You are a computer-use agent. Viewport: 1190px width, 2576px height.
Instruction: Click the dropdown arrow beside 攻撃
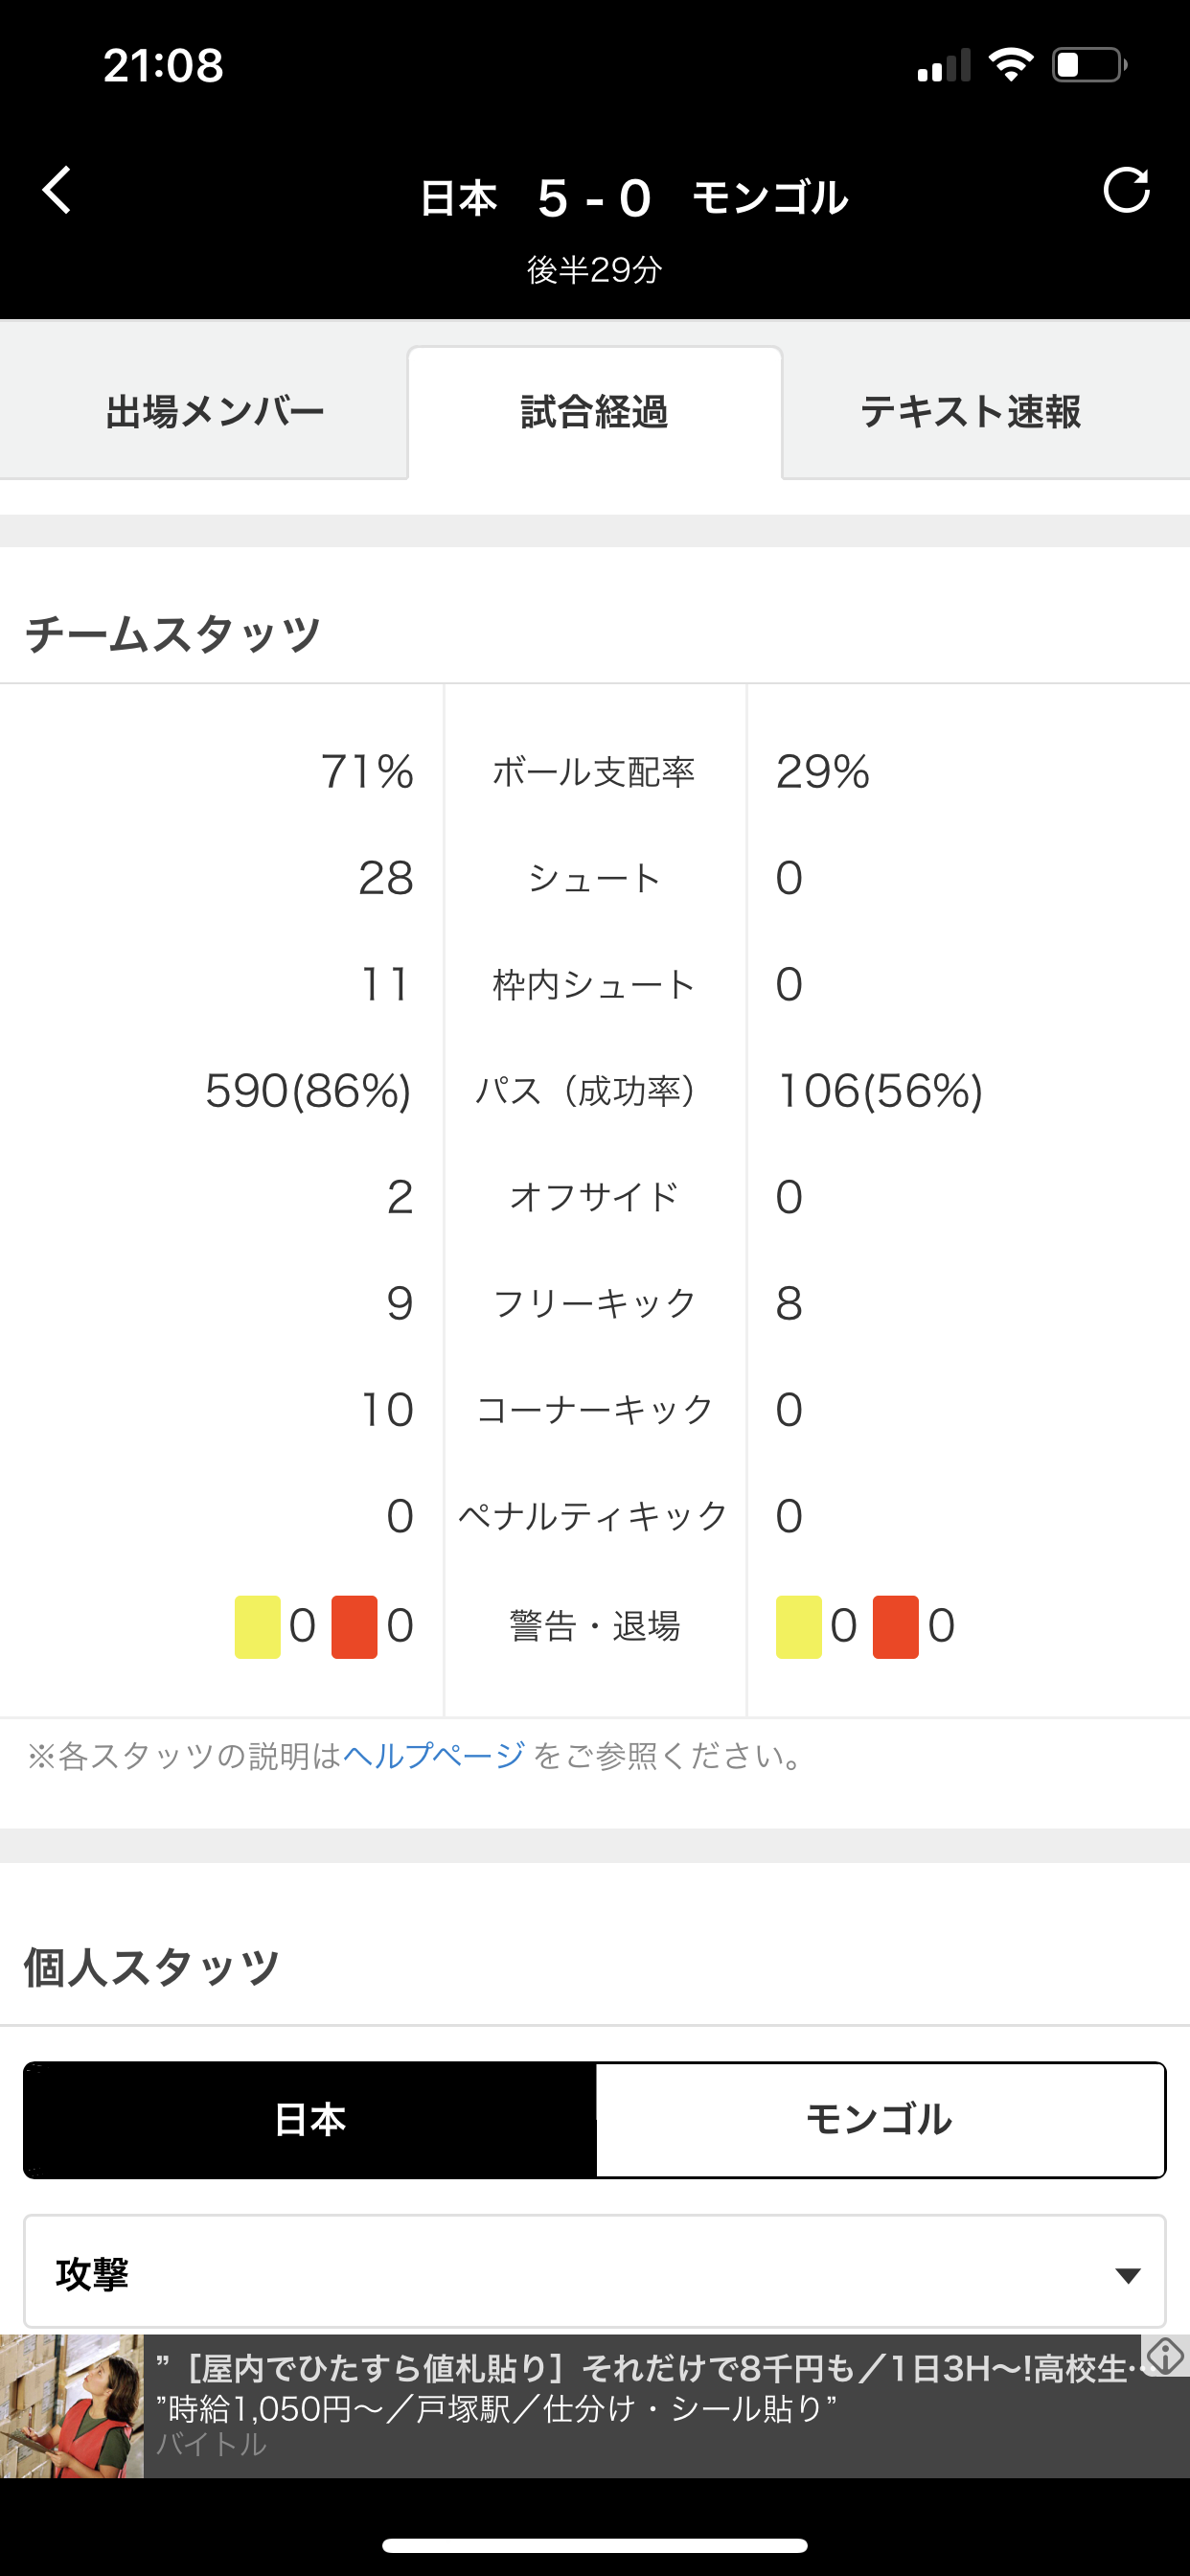[x=1128, y=2276]
